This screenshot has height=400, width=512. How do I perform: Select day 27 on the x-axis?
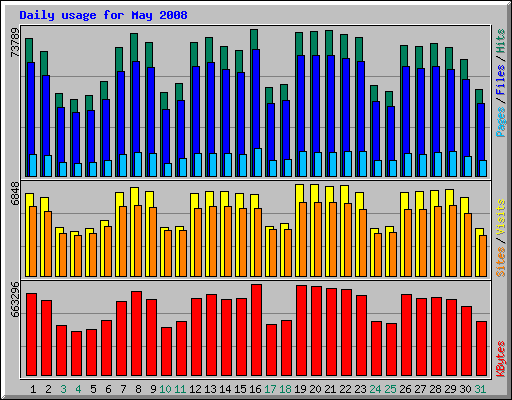(x=420, y=389)
